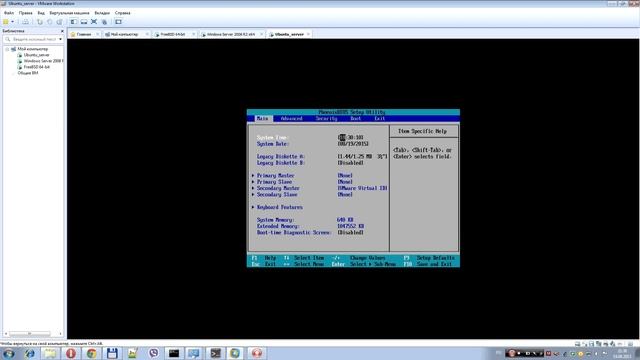Open the Вид menu
640x360 pixels.
(x=41, y=13)
